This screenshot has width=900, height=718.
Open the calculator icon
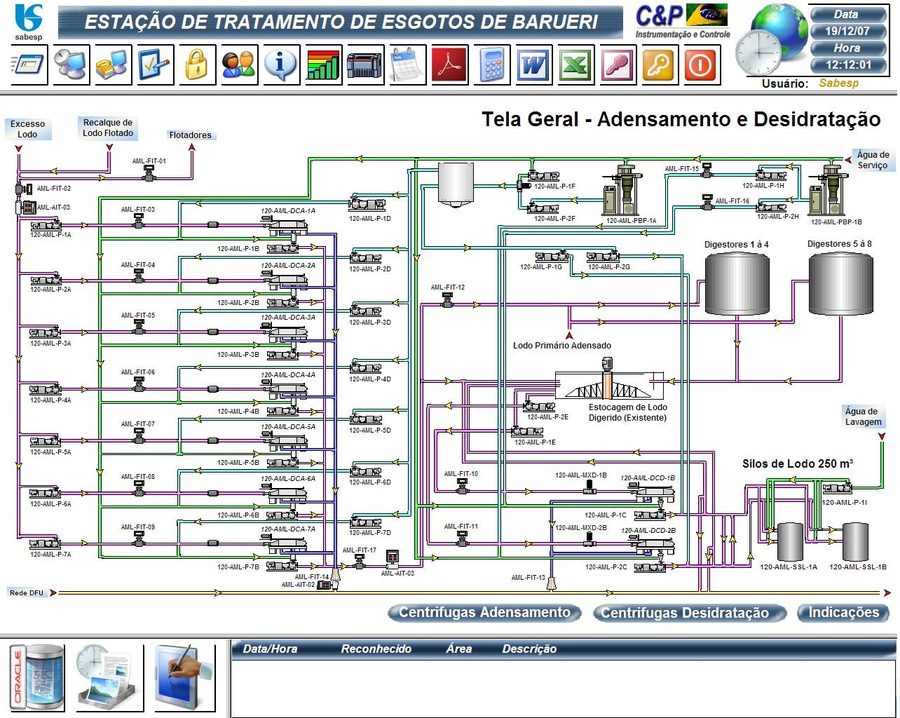[491, 65]
